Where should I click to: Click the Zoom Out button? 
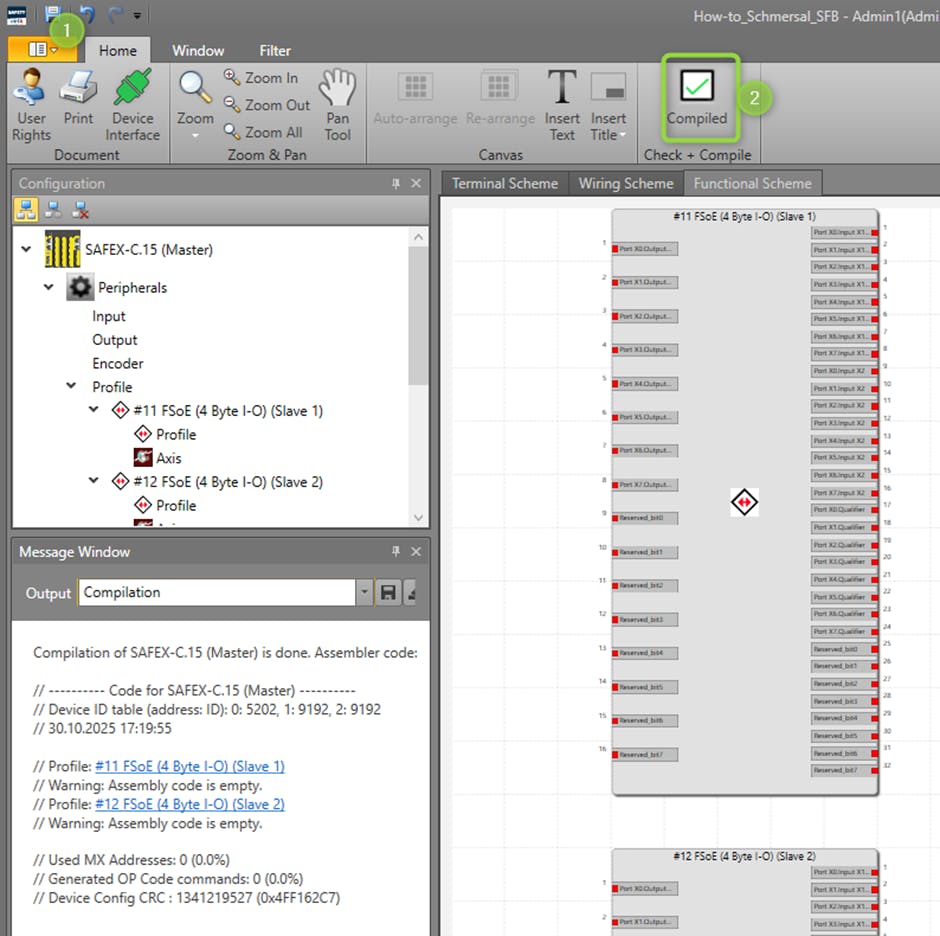tap(265, 105)
